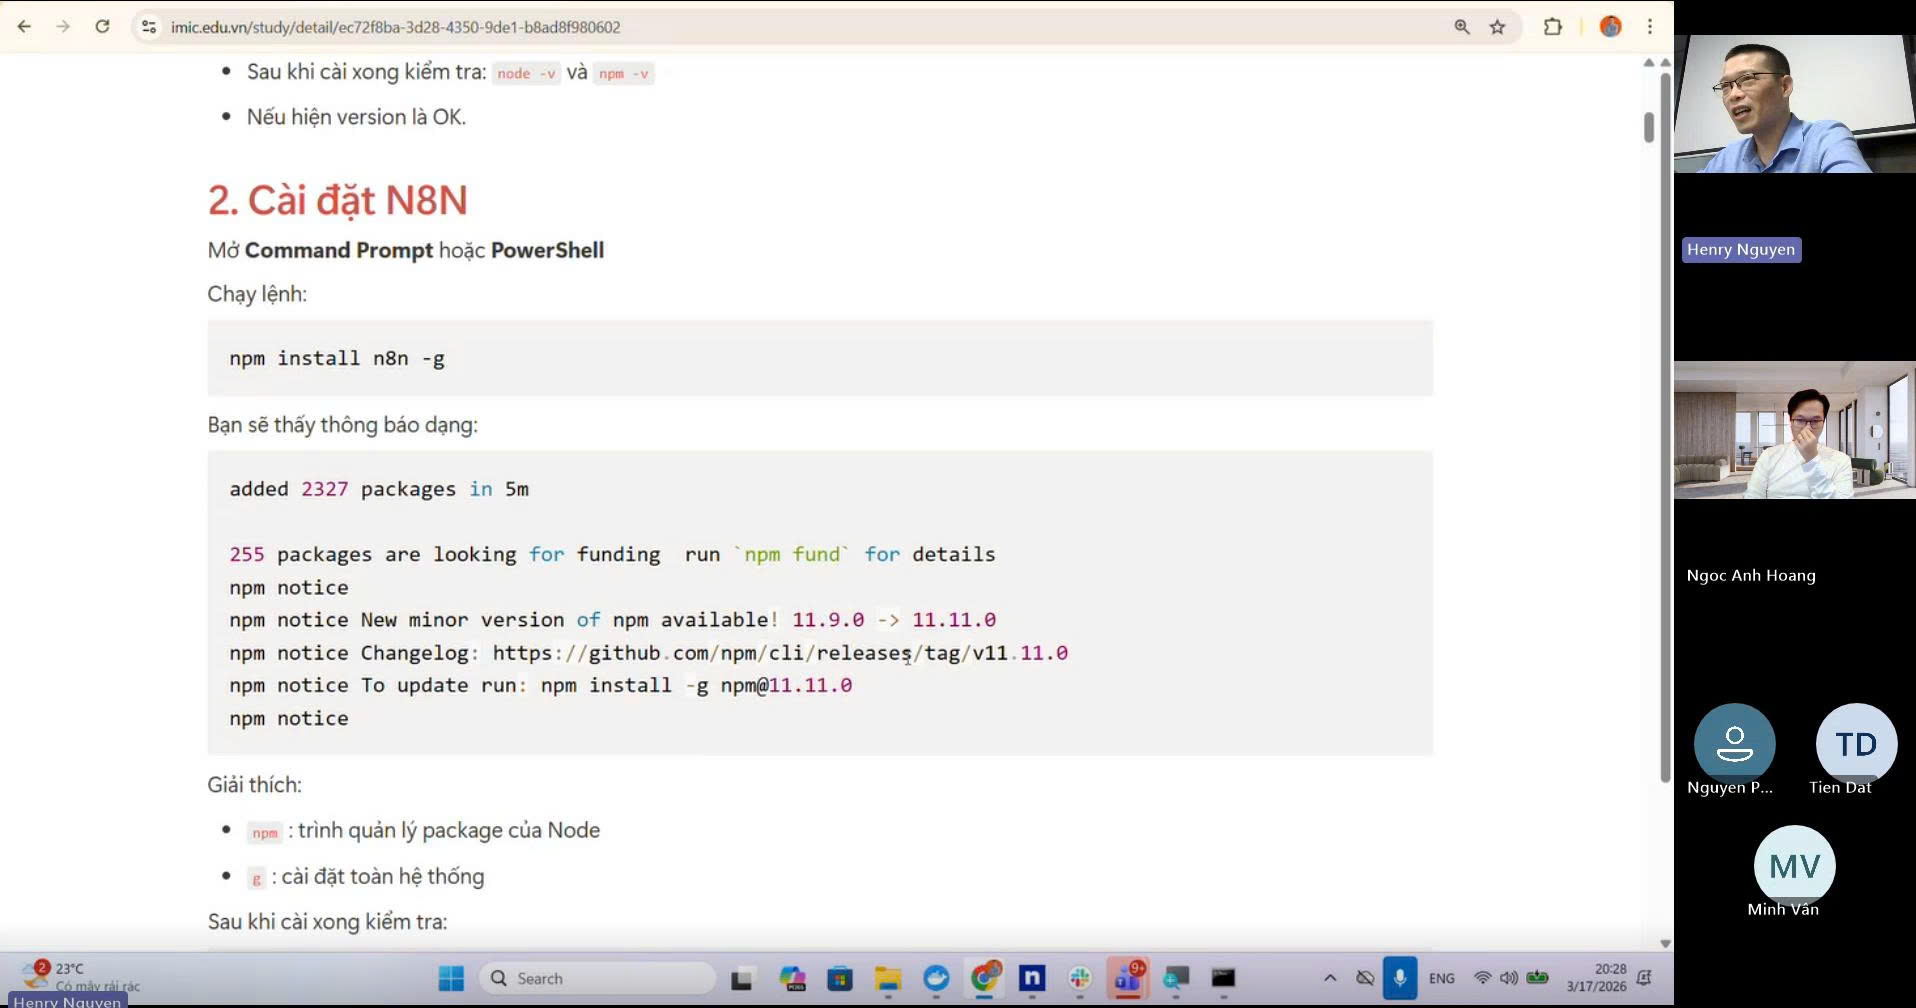
Task: Open the Chrome three-dot menu
Action: click(1650, 27)
